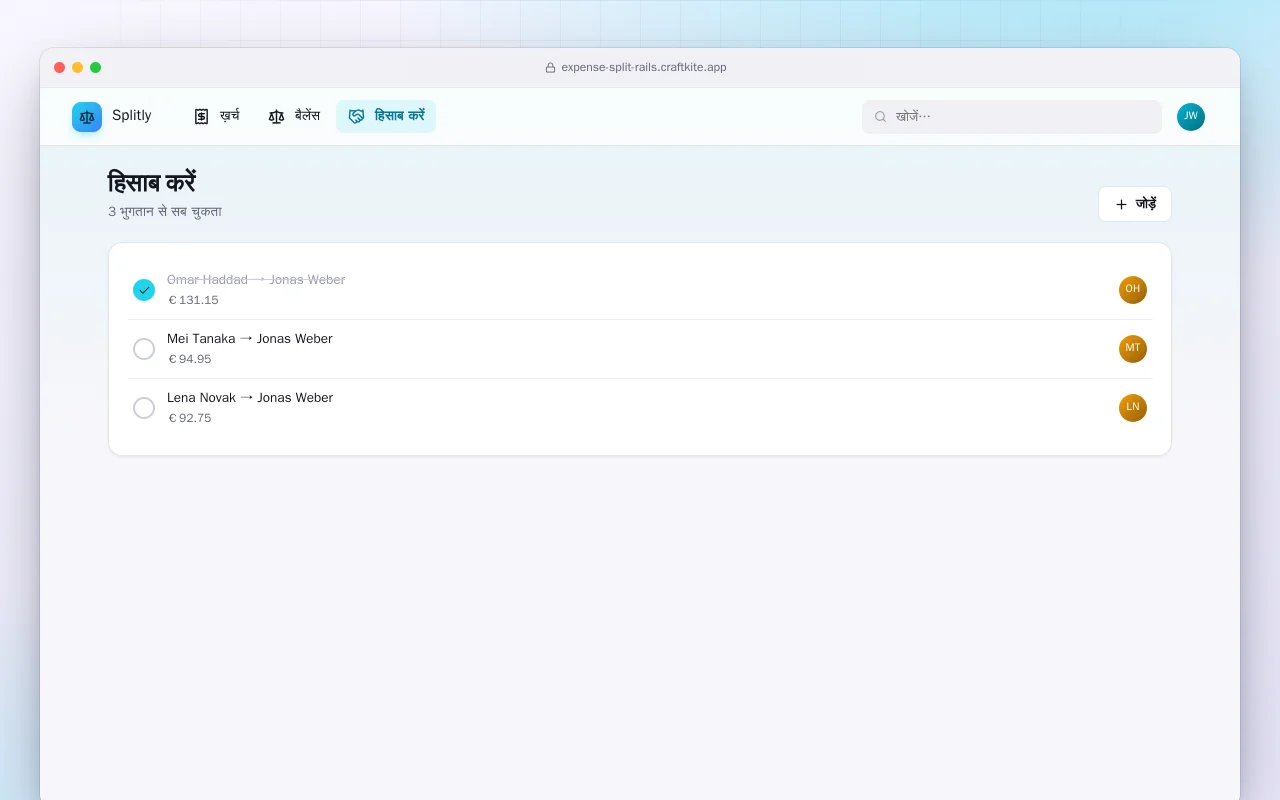Click the magnifier icon in search box
1280x800 pixels.
pyautogui.click(x=881, y=117)
